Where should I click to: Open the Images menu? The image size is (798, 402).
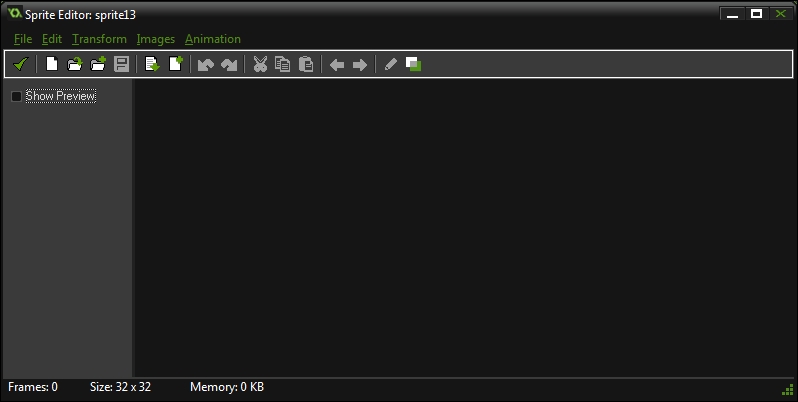click(156, 39)
